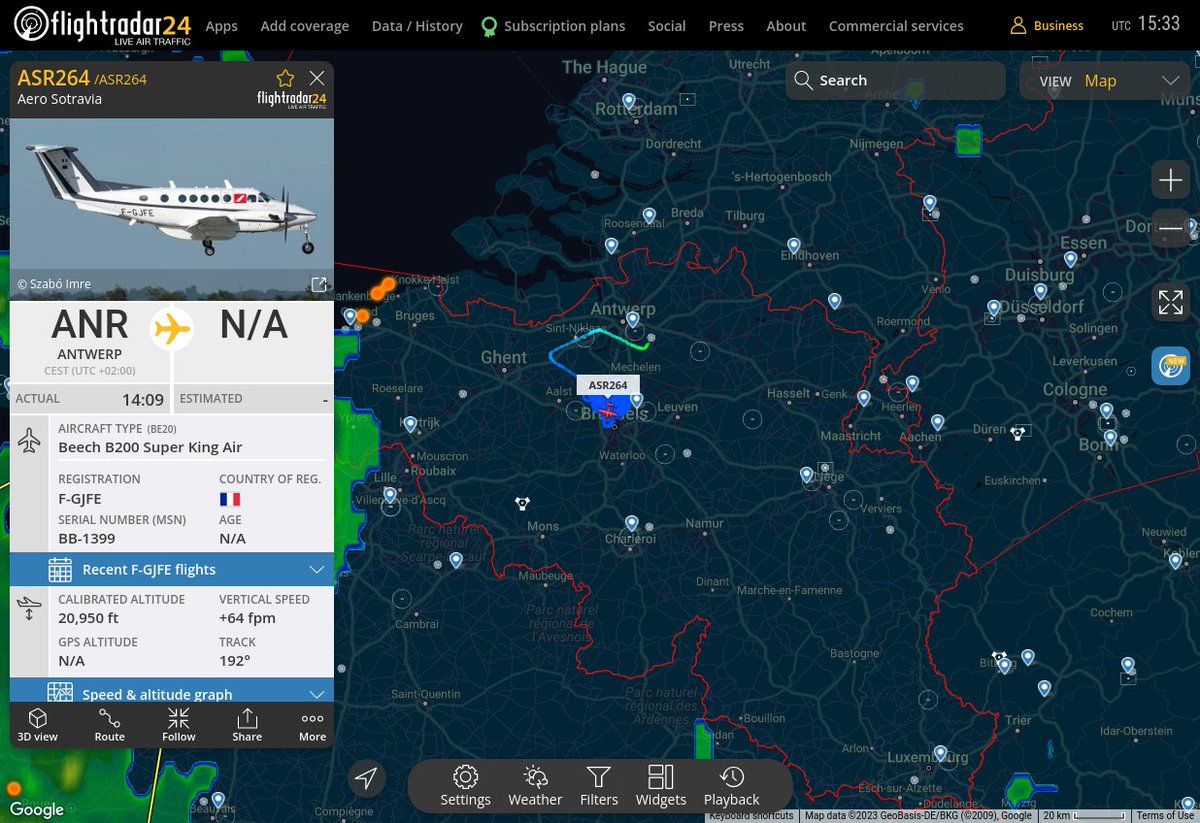Click the Flightradar24 logo
The width and height of the screenshot is (1200, 823).
coord(101,25)
